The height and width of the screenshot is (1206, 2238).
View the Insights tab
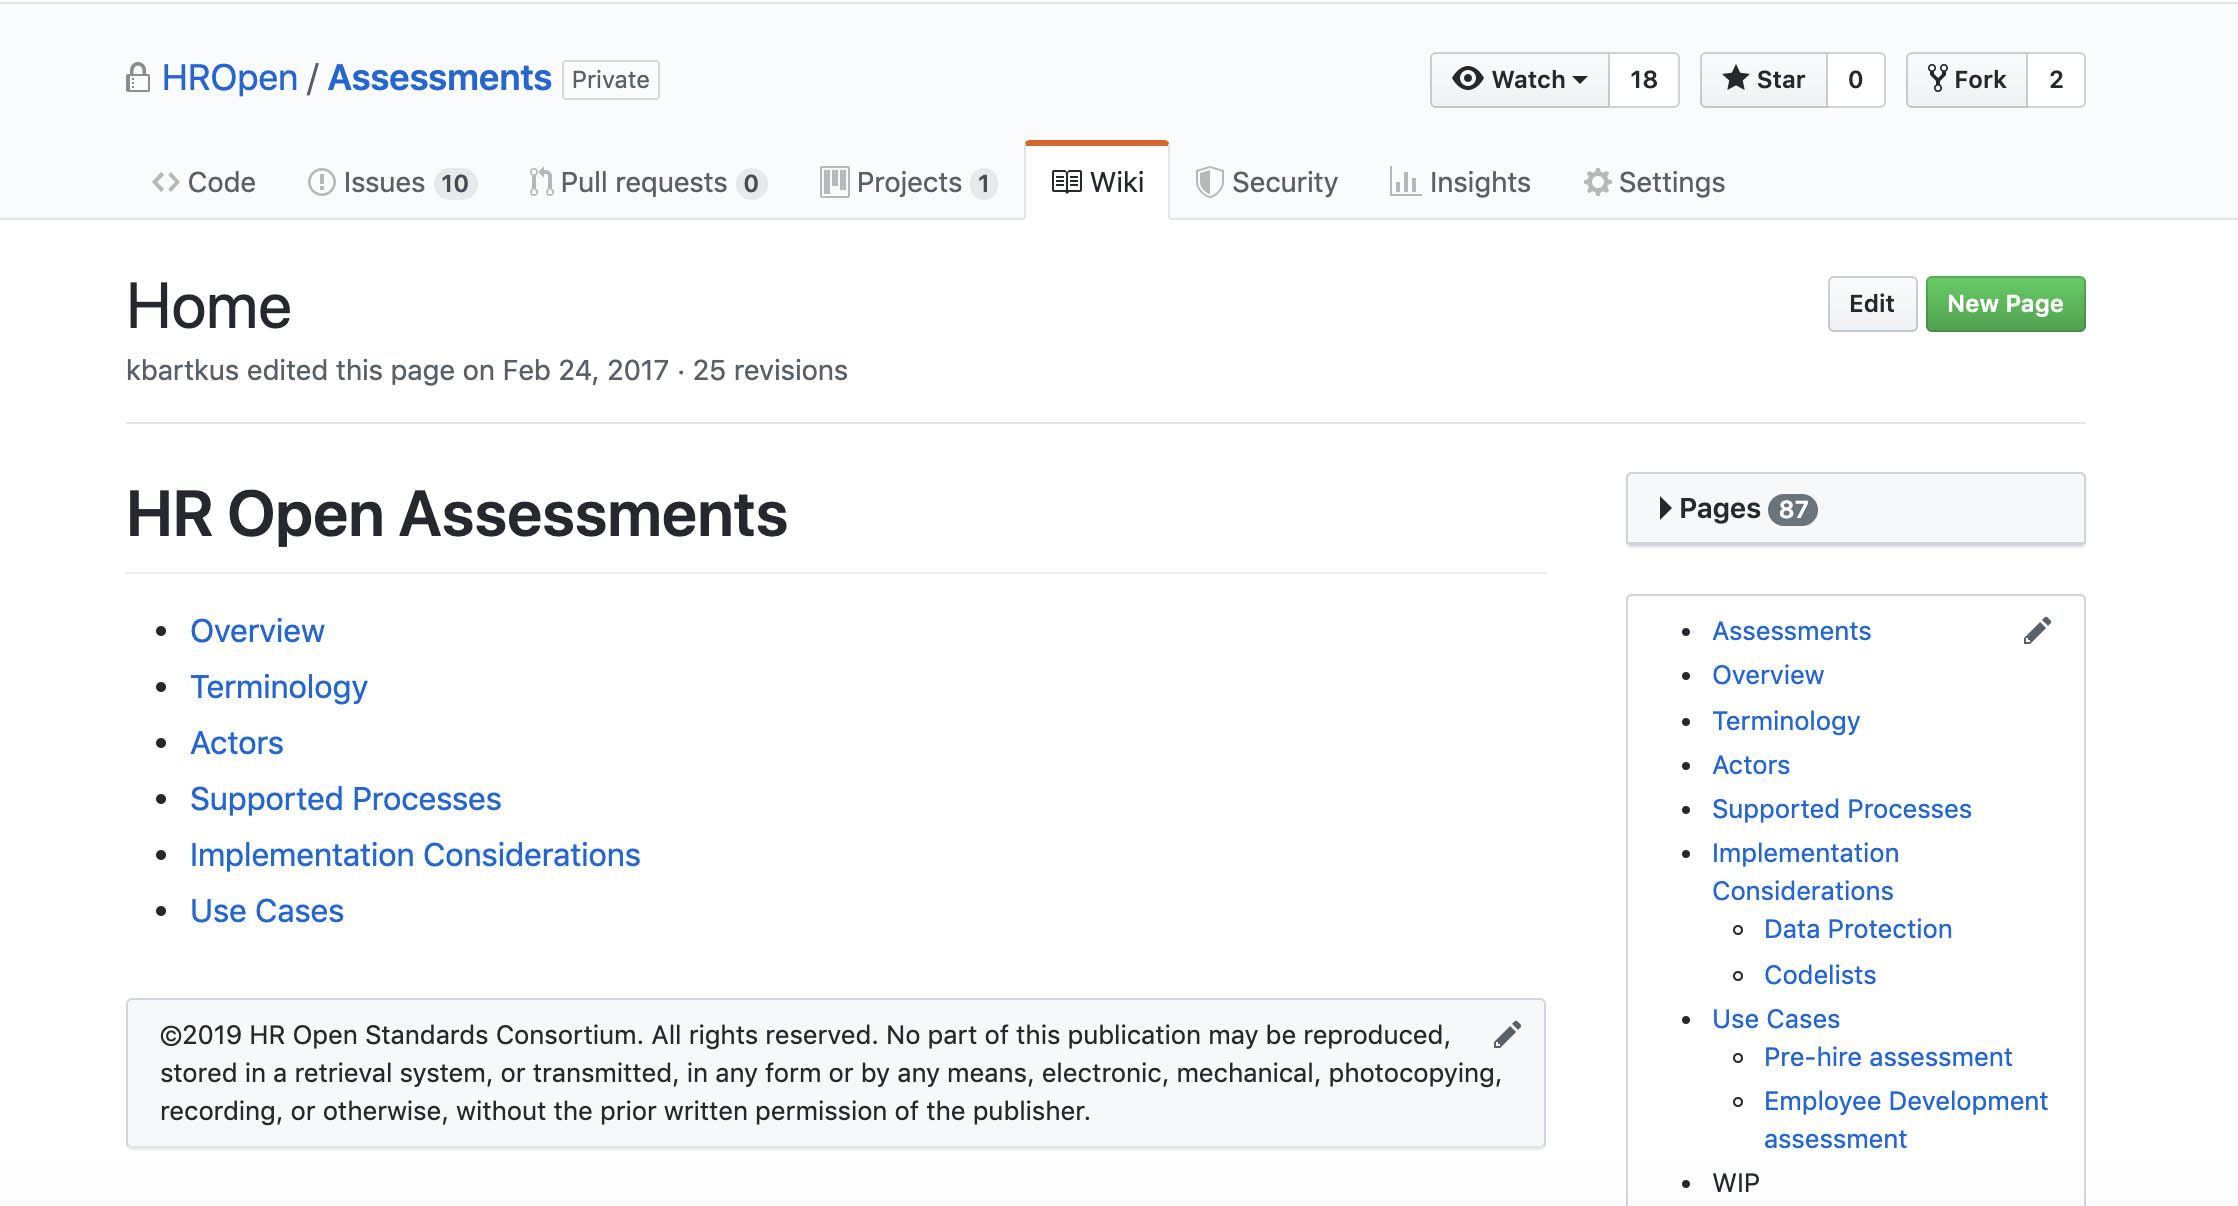(1460, 182)
